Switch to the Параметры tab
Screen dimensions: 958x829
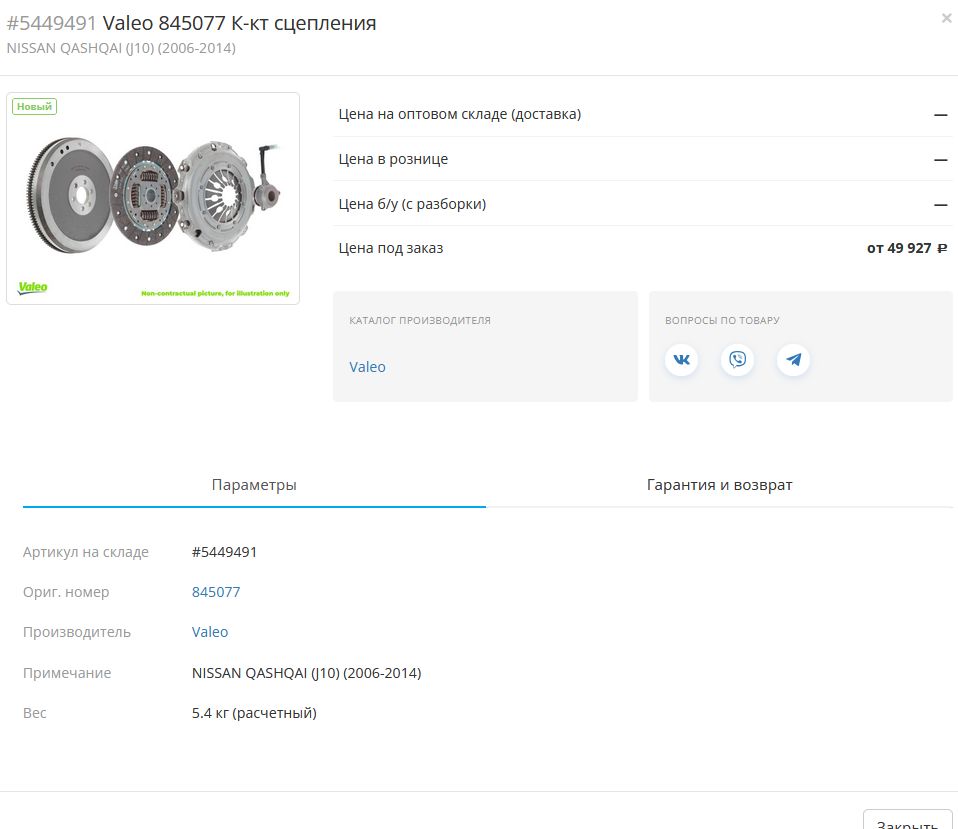click(254, 485)
